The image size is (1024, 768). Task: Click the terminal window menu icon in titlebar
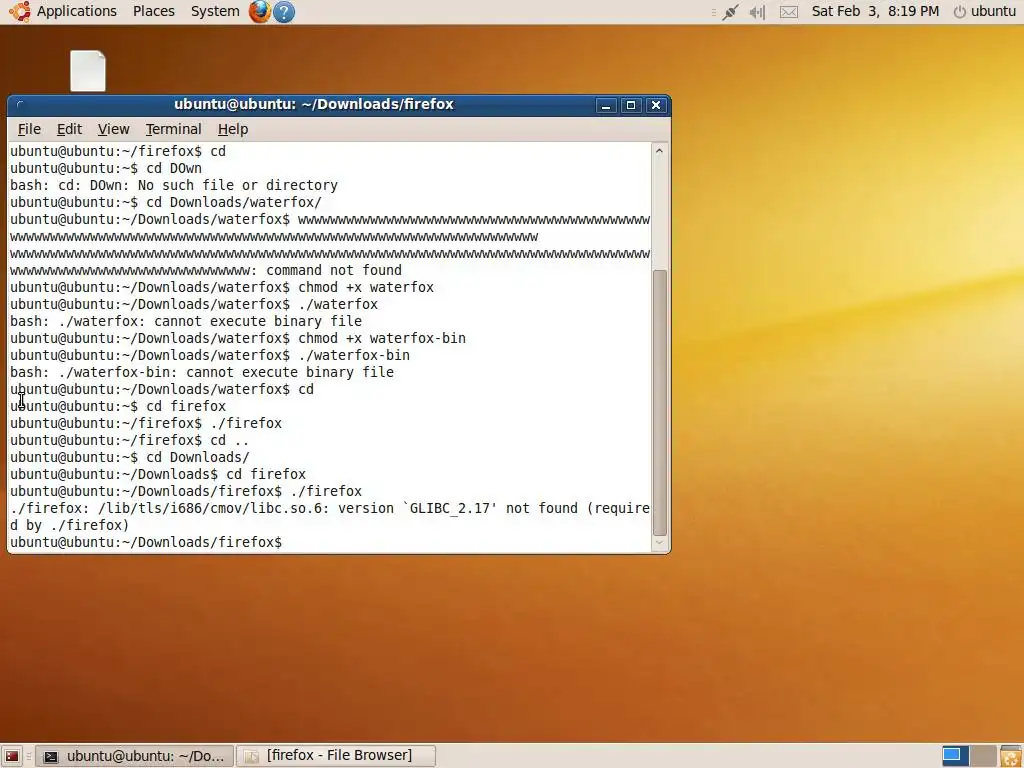click(x=20, y=104)
